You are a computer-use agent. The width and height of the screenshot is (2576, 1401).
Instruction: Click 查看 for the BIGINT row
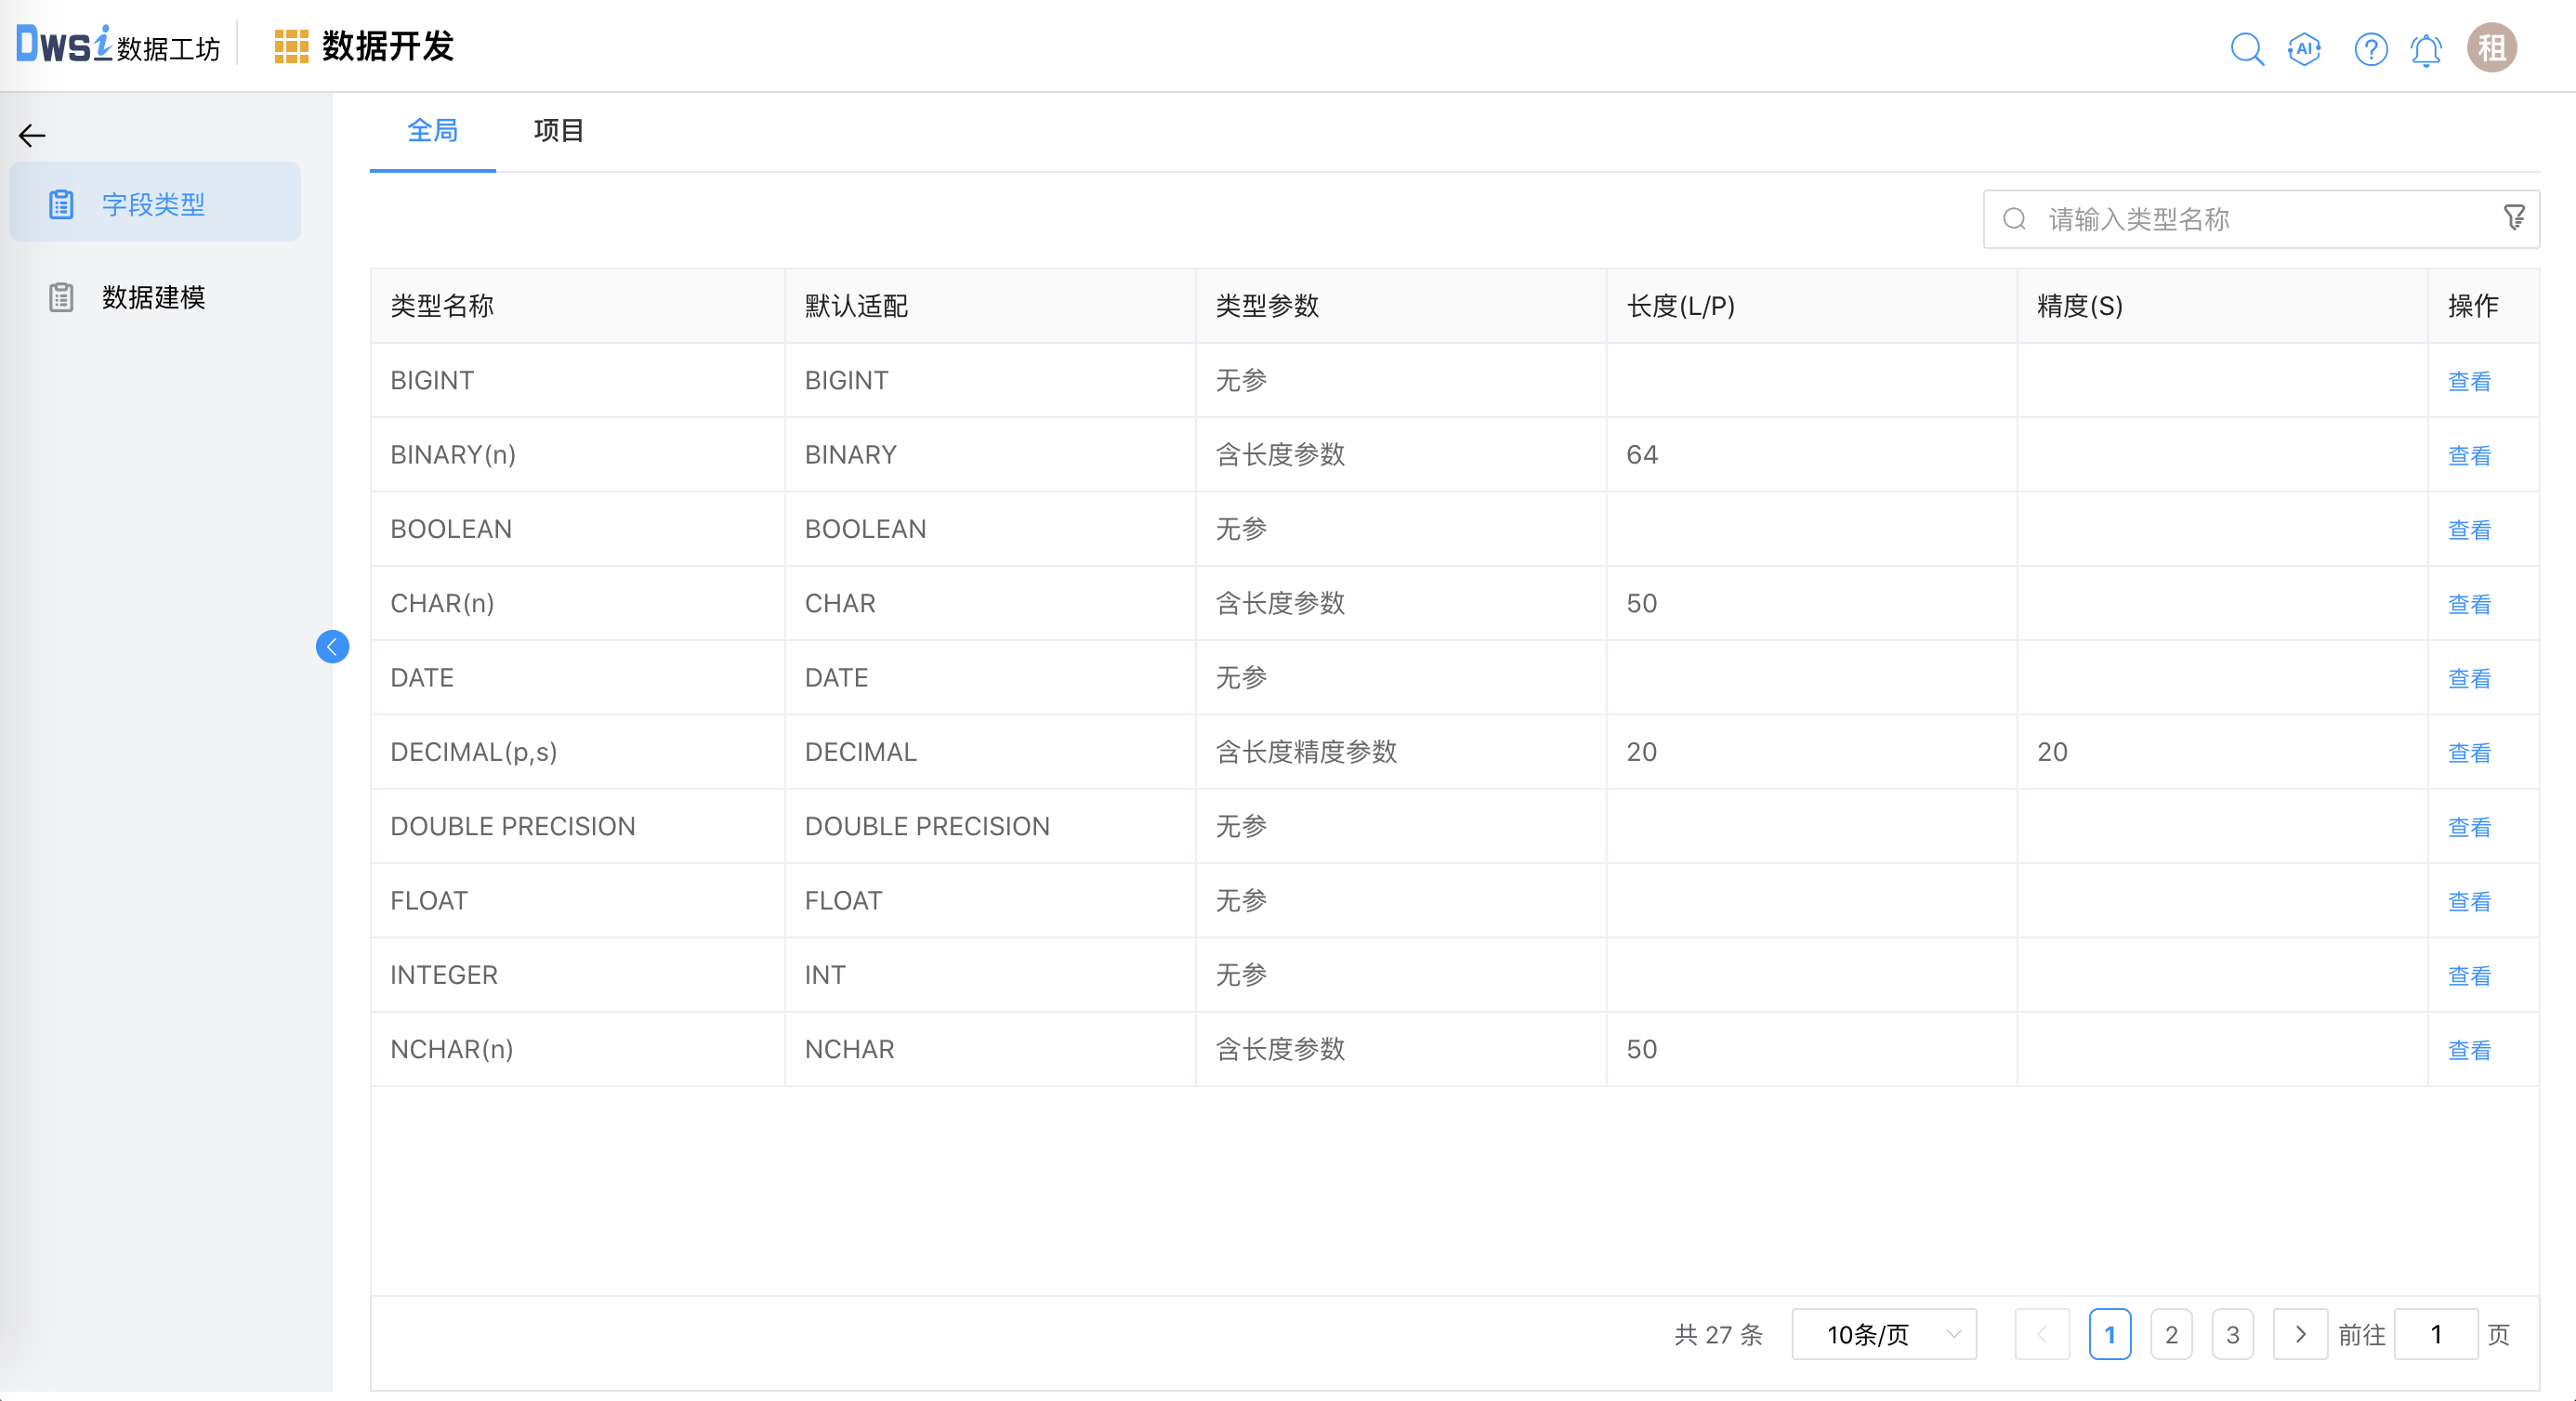click(x=2468, y=381)
